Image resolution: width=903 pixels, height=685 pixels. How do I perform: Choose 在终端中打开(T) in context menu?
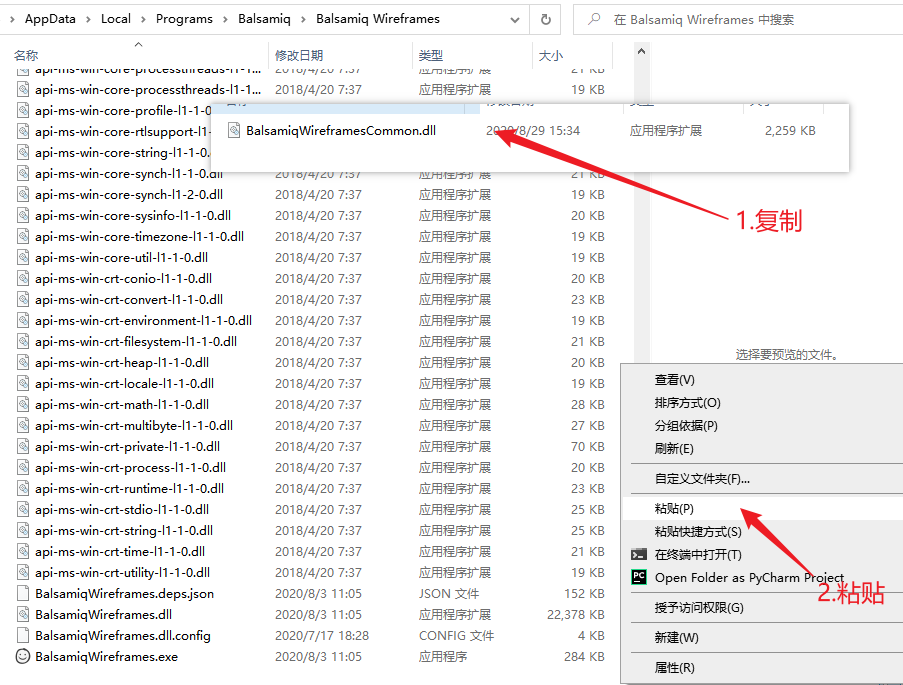click(698, 555)
